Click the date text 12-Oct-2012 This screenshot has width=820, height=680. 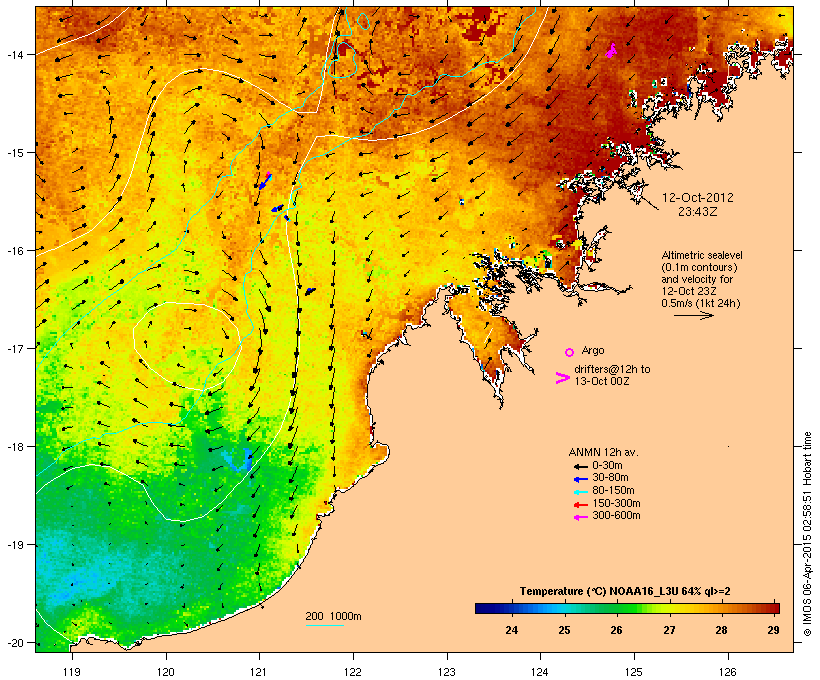[698, 198]
